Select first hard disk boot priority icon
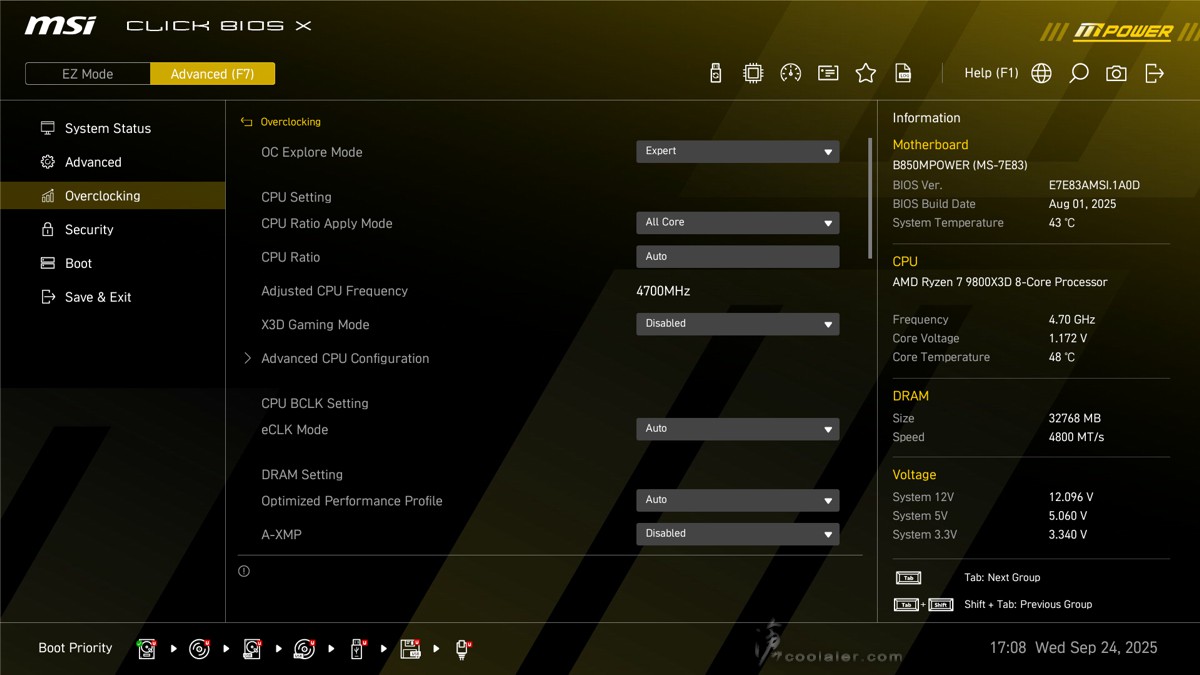The width and height of the screenshot is (1200, 675). click(x=148, y=648)
